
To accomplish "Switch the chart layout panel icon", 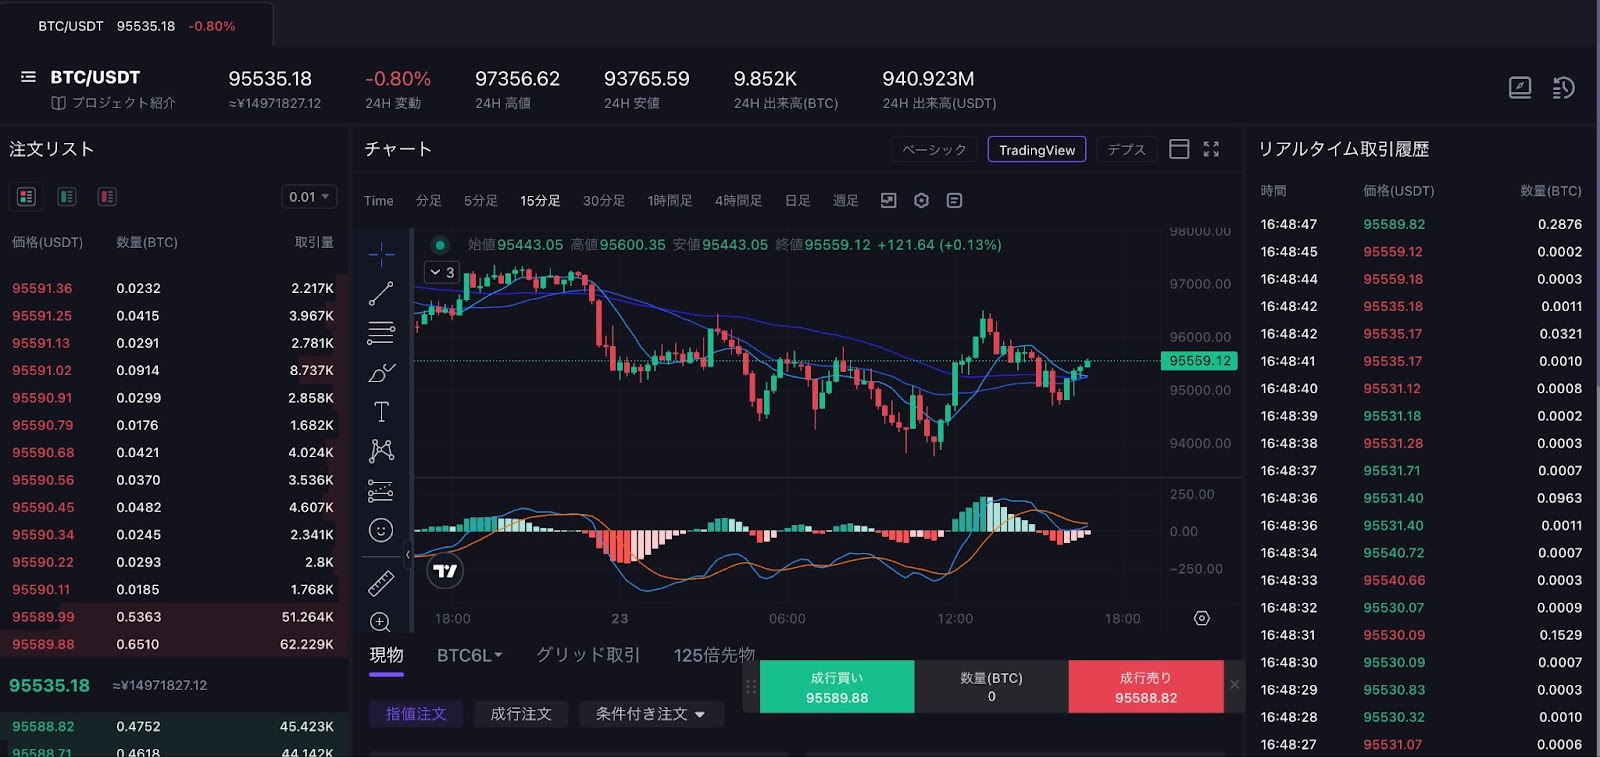I will point(1179,149).
